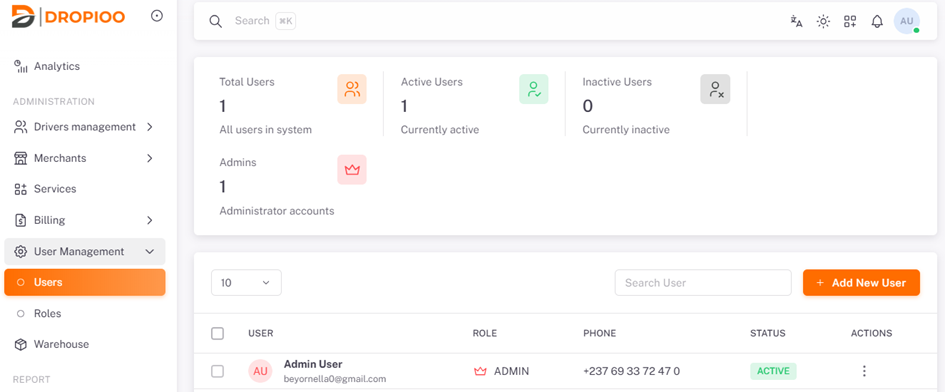Switch theme with sun icon

[823, 22]
